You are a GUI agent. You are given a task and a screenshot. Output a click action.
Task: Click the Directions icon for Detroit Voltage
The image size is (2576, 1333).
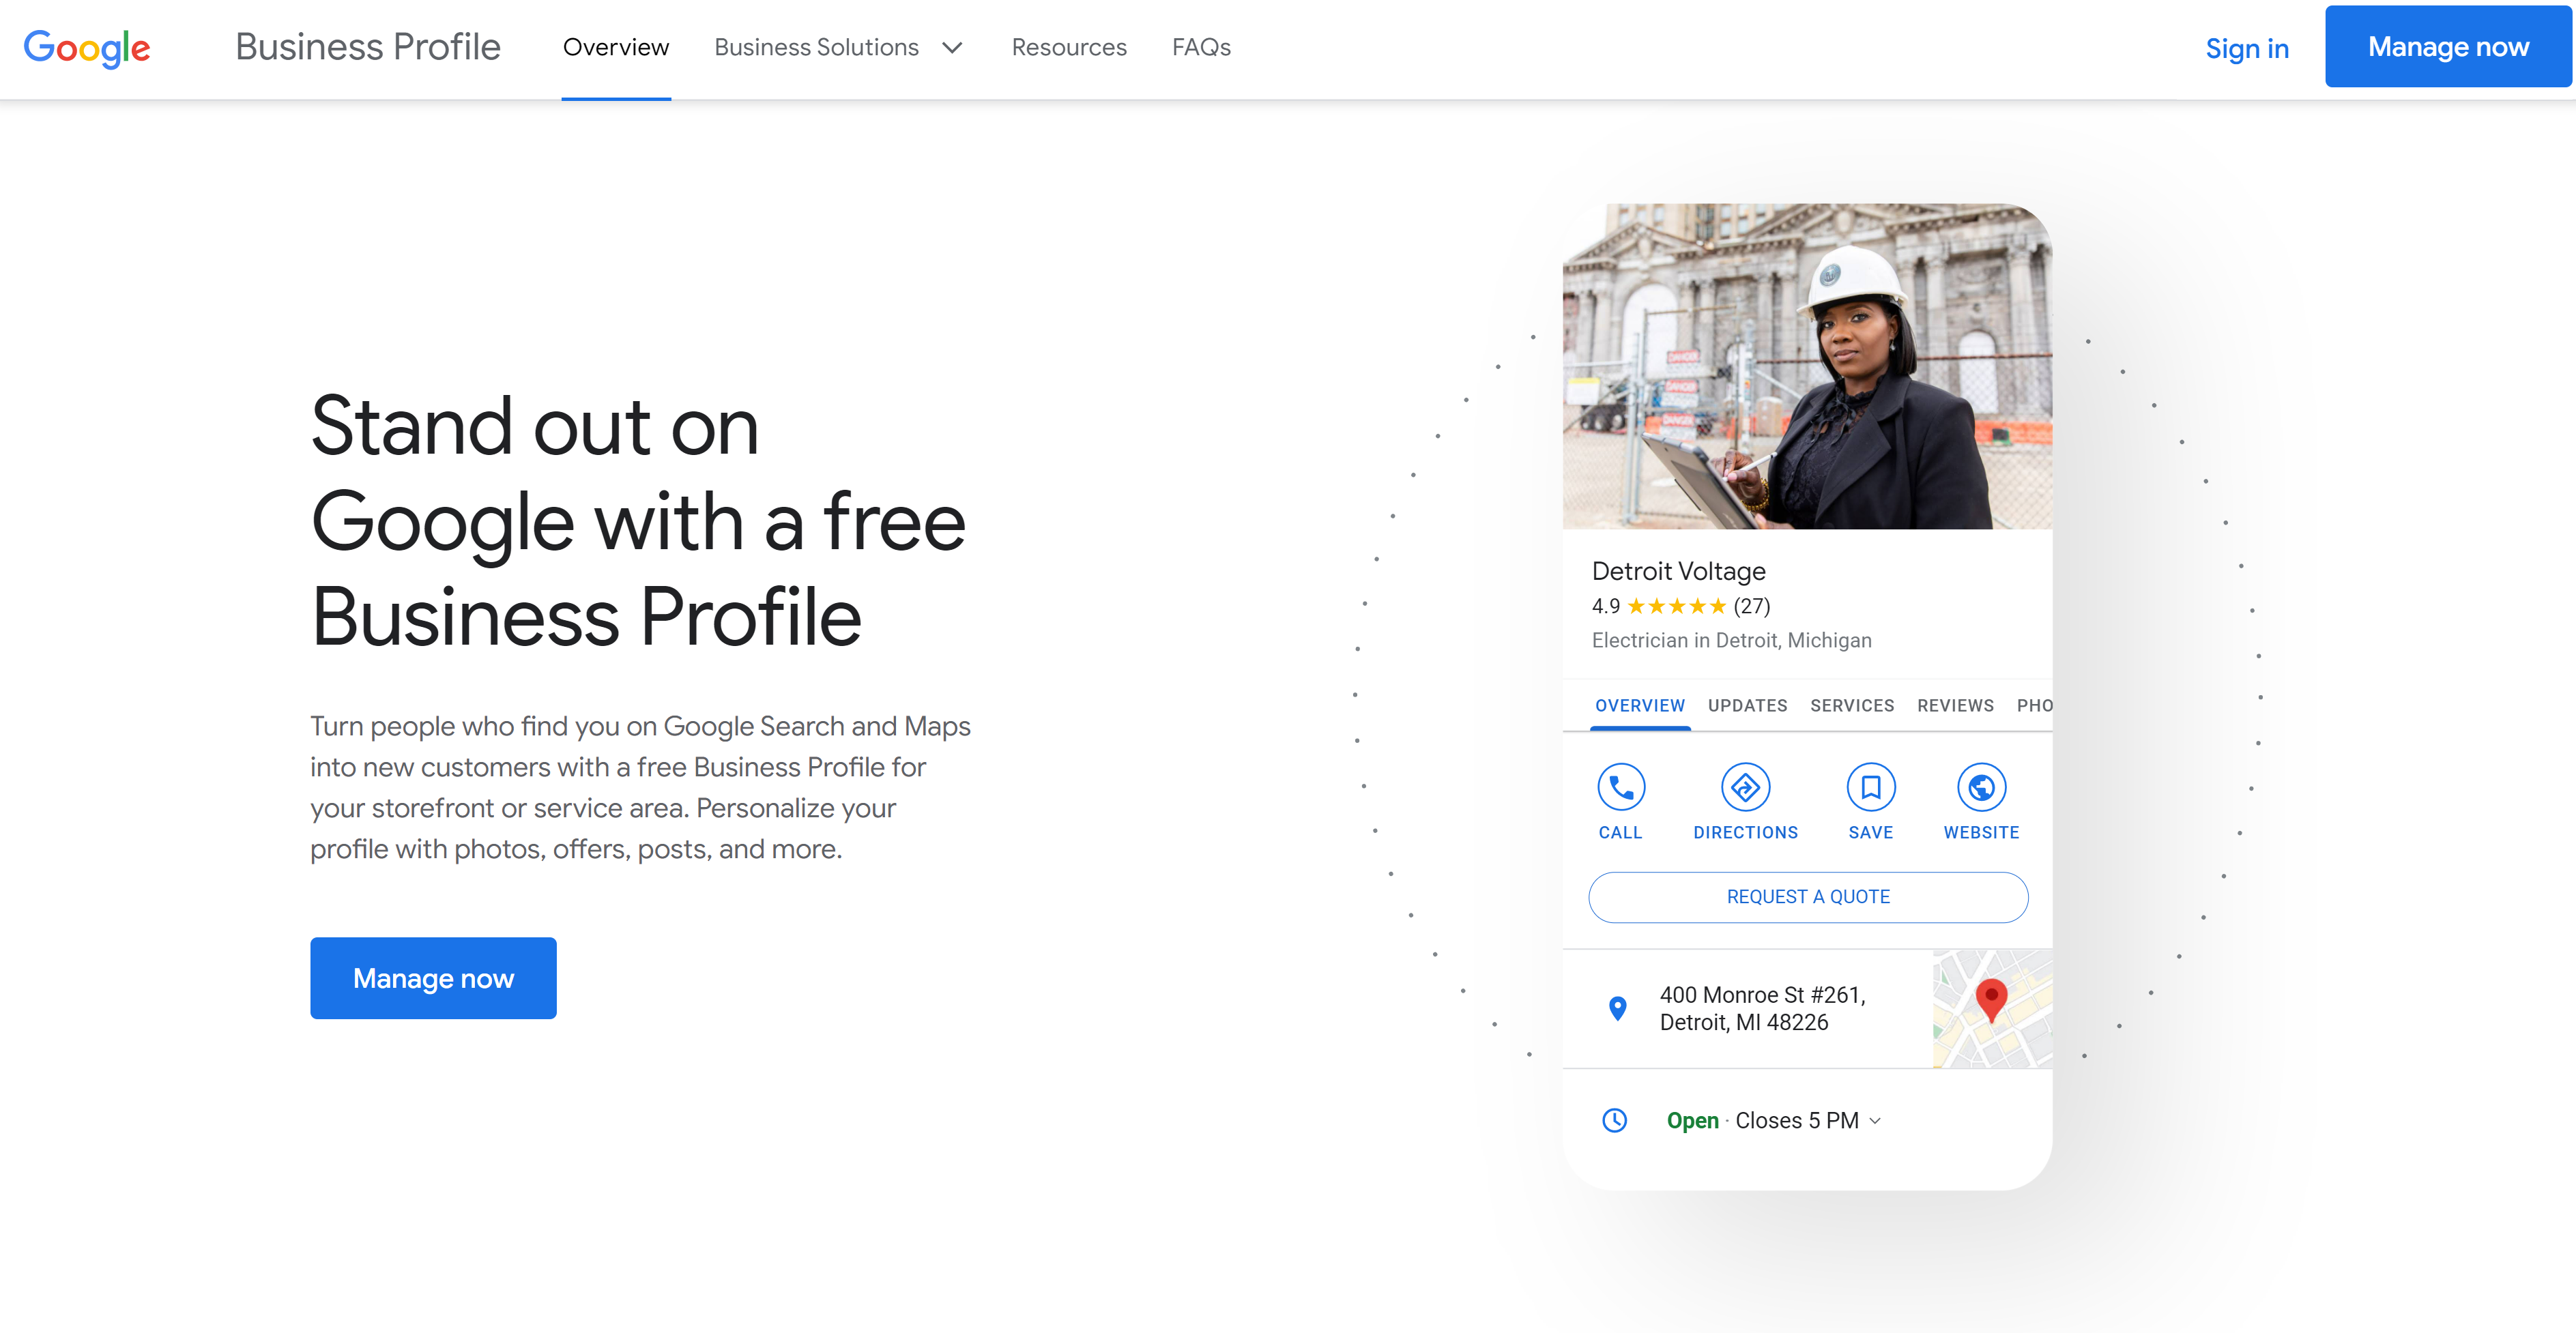coord(1746,788)
